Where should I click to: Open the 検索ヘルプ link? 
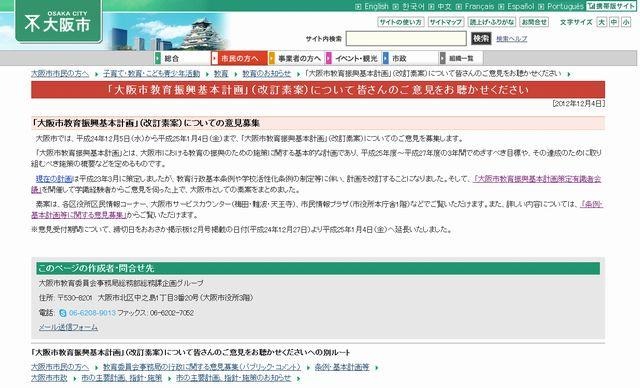(511, 39)
